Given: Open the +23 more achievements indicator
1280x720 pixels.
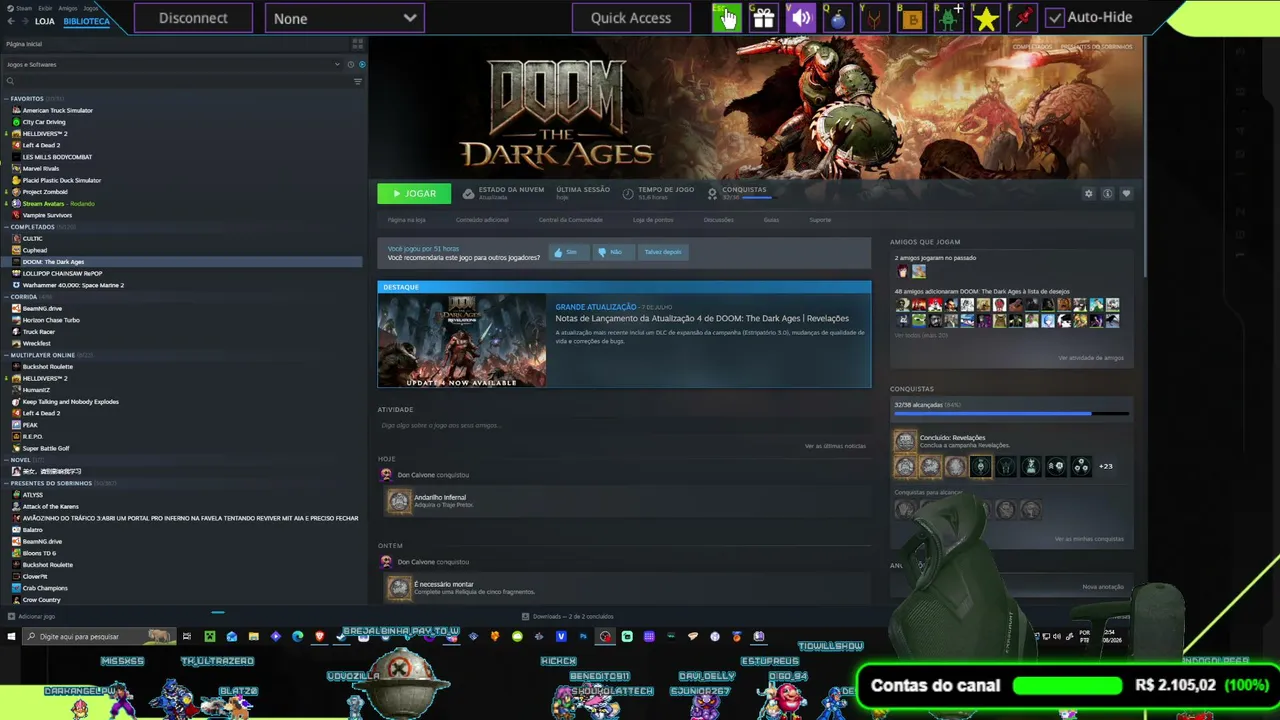Looking at the screenshot, I should [1106, 466].
